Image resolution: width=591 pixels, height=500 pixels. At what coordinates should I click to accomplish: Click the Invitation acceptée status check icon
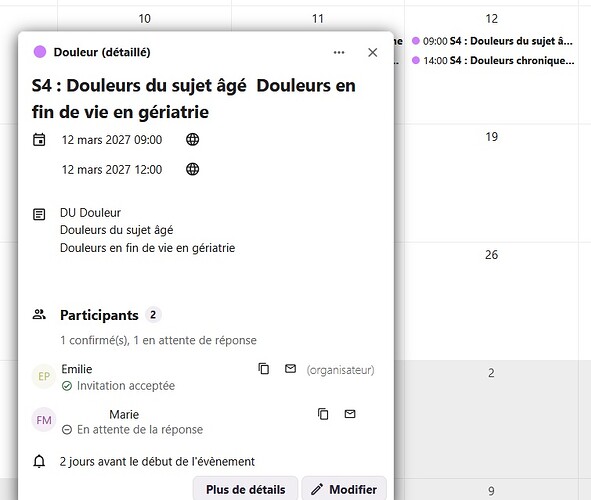tap(67, 386)
